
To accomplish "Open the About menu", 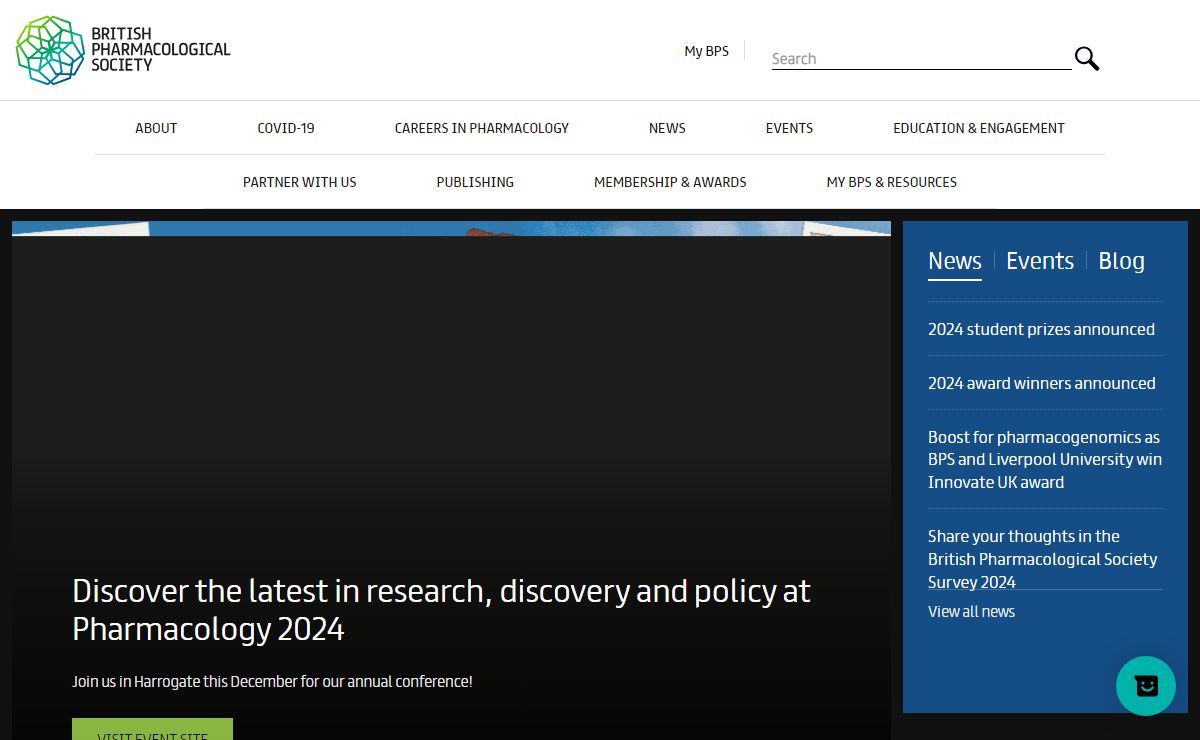I will [x=156, y=128].
